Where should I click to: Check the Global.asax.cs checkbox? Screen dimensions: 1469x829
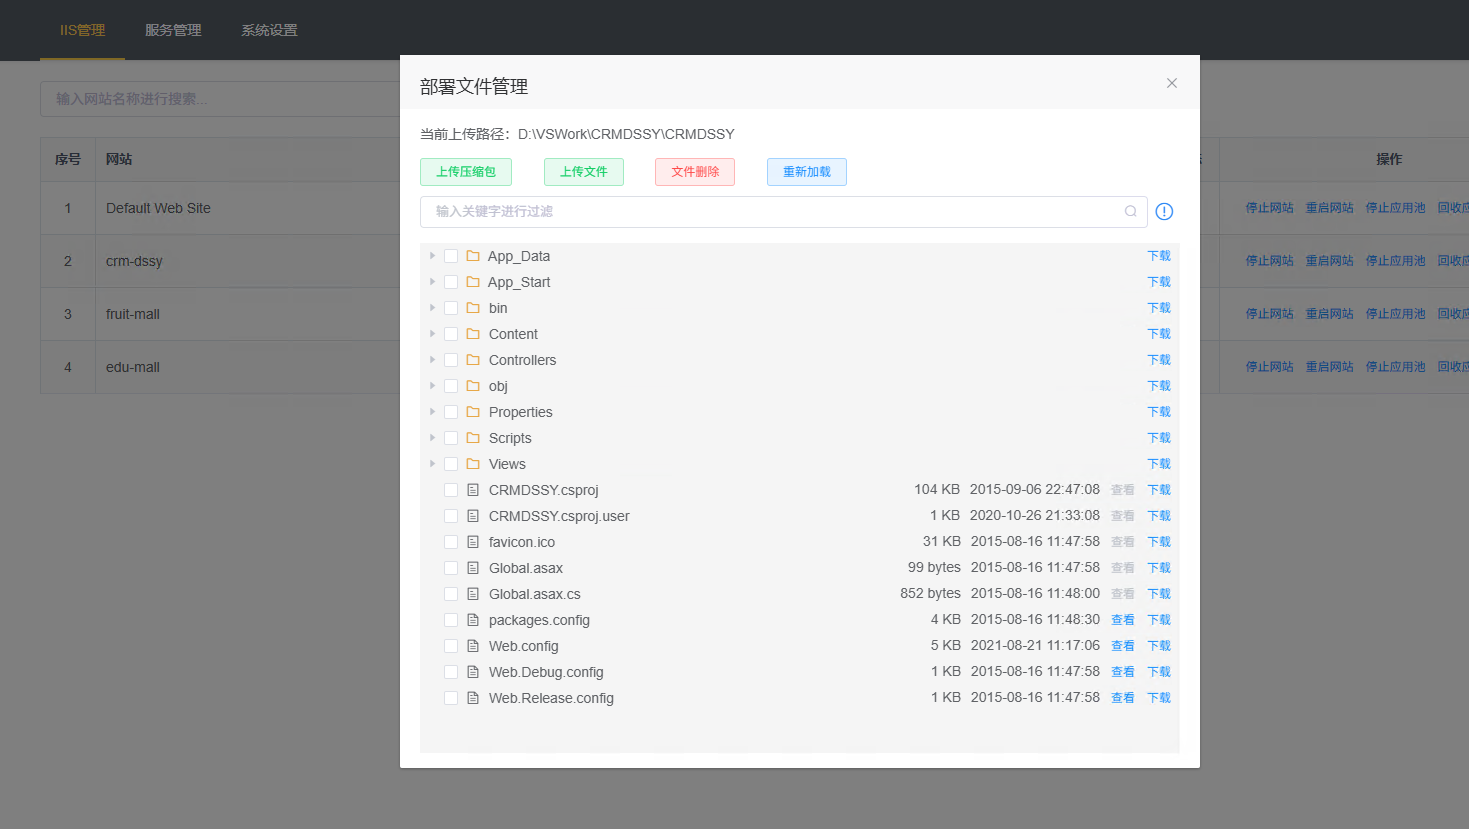pos(451,594)
